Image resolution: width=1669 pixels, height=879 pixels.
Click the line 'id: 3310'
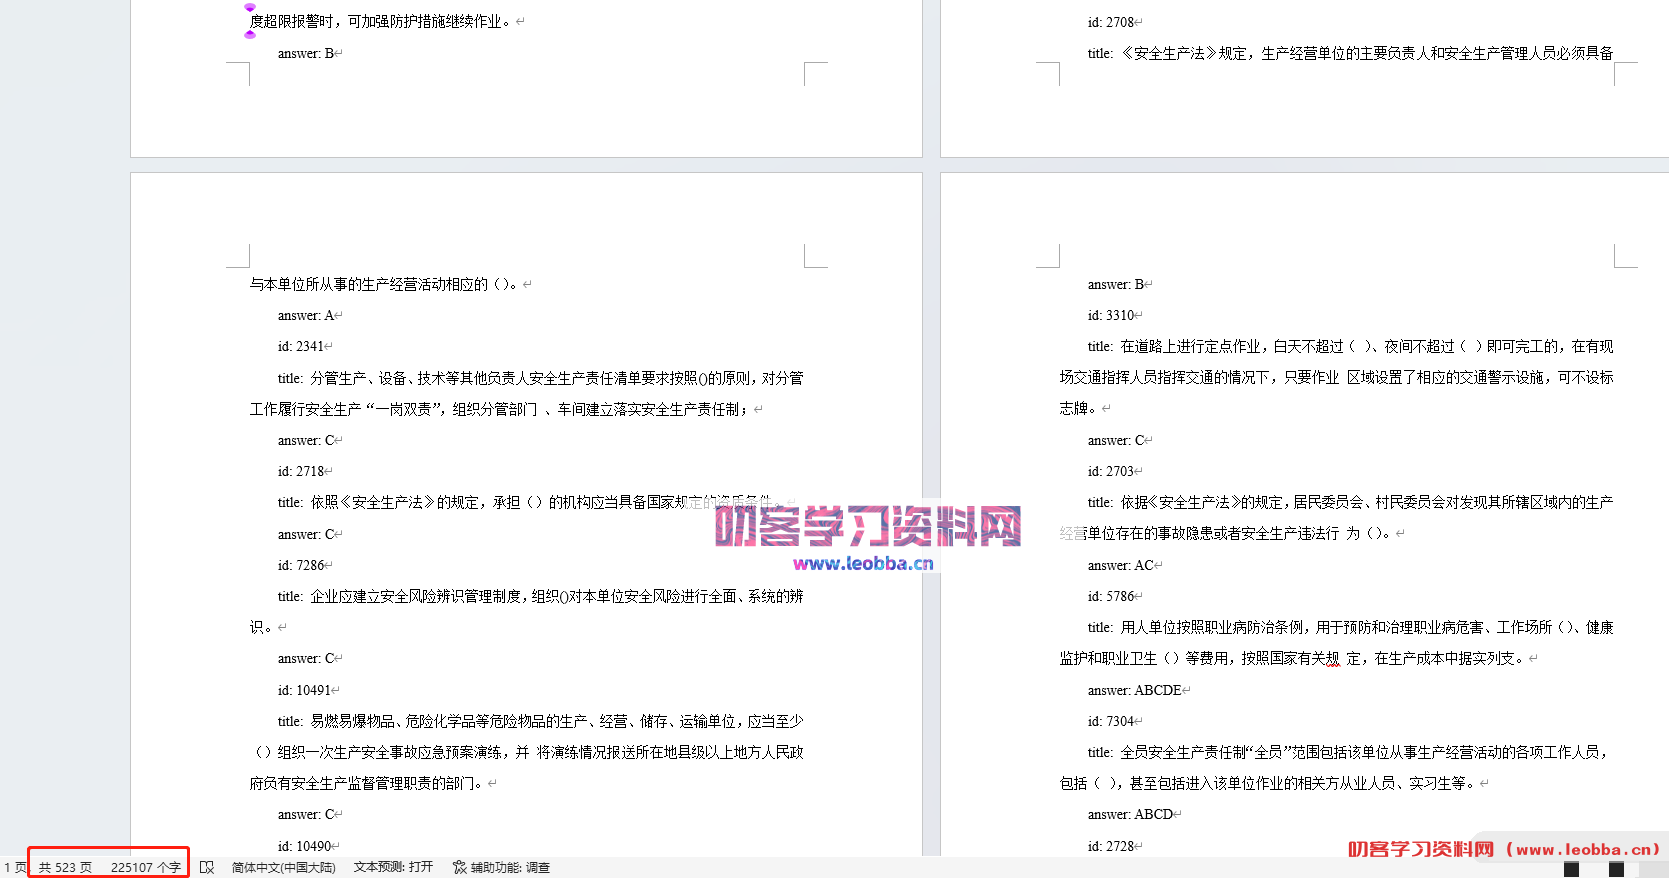point(1111,315)
